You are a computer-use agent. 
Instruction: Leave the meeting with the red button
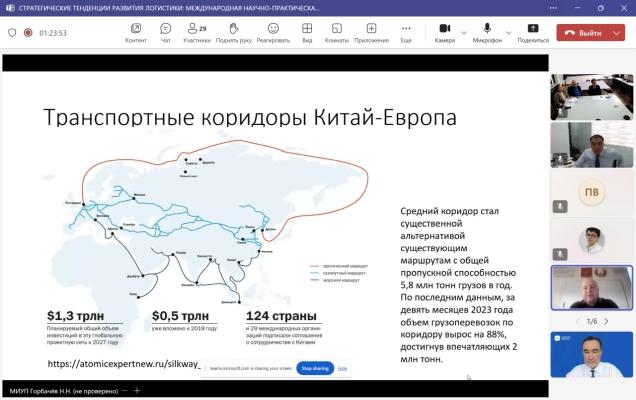pos(583,32)
